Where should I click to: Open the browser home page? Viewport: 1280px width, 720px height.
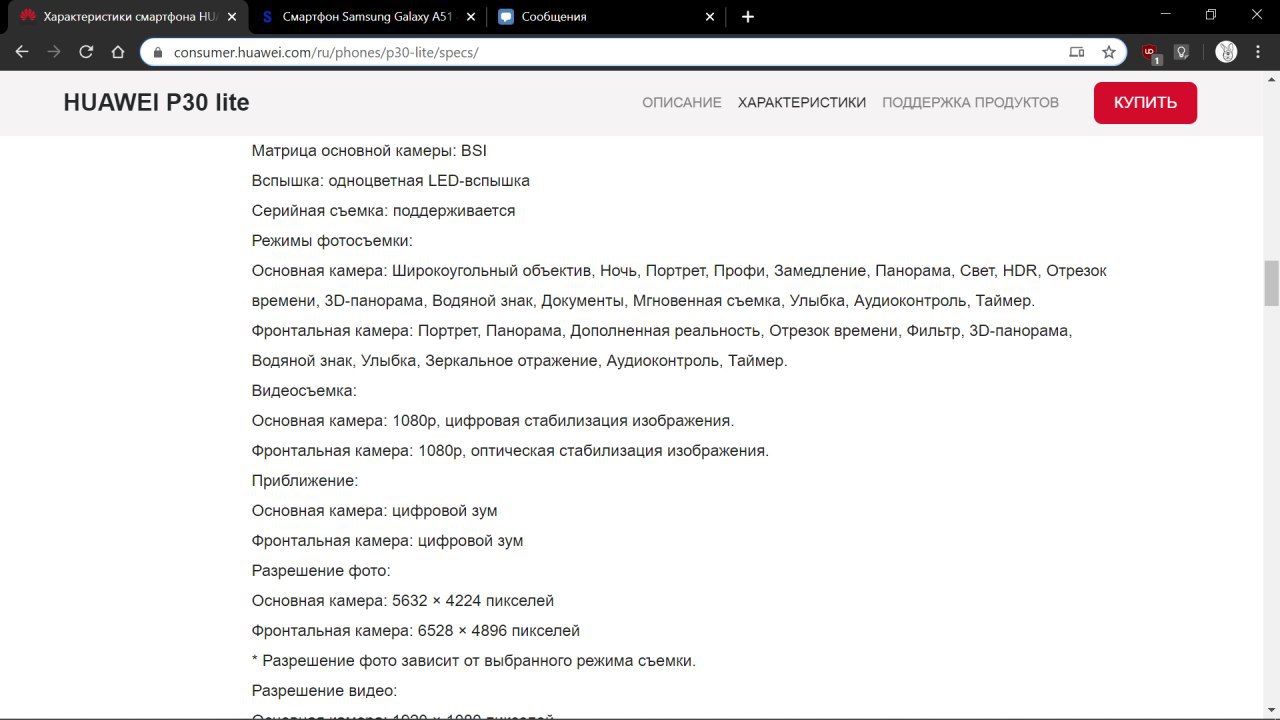pyautogui.click(x=118, y=52)
